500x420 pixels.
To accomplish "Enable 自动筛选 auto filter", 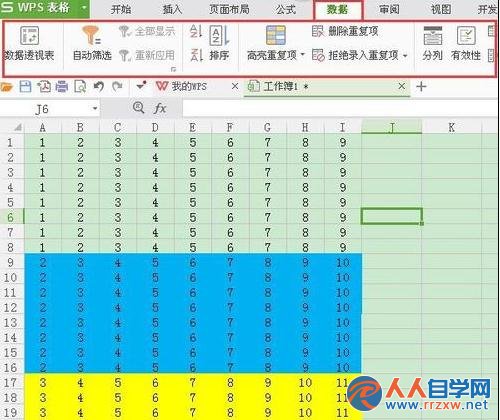I will tap(92, 43).
